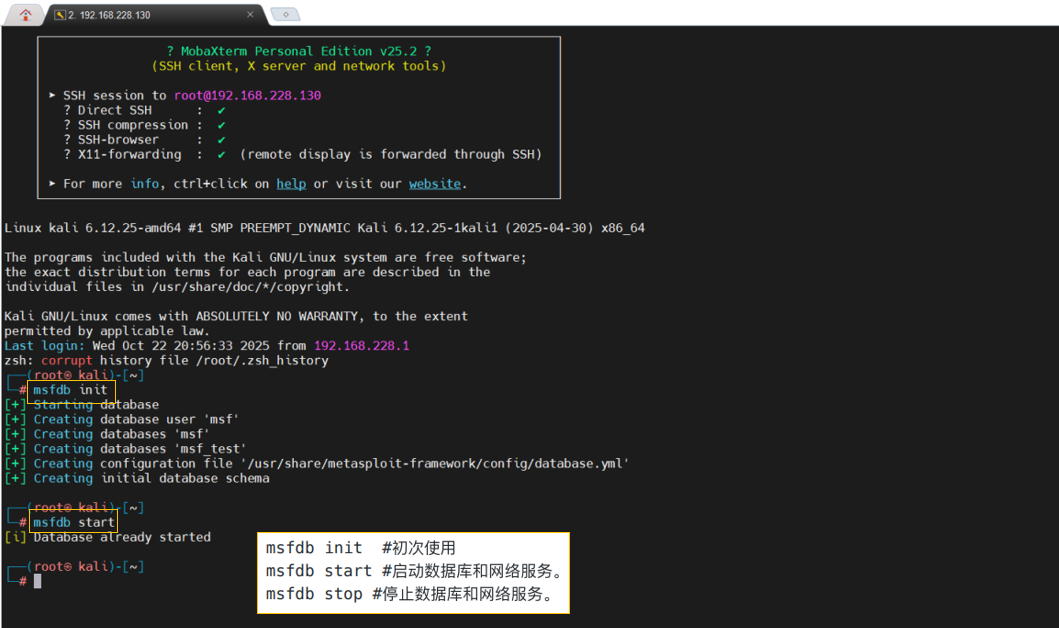Open the MobaXterm home tab icon
This screenshot has height=628, width=1059.
(x=25, y=14)
